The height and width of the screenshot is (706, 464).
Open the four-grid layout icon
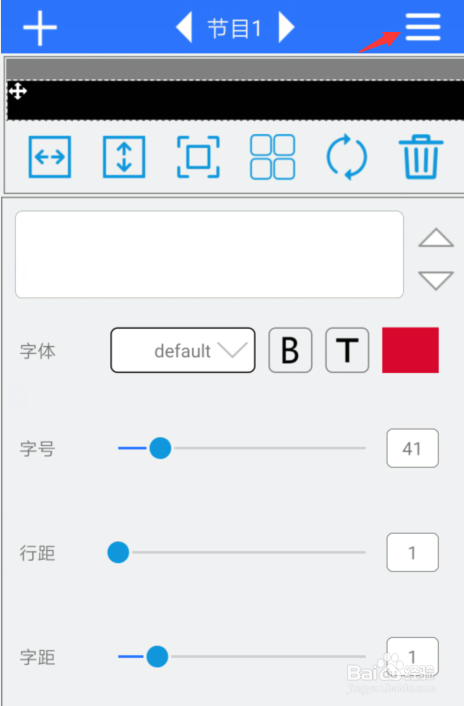pos(272,157)
